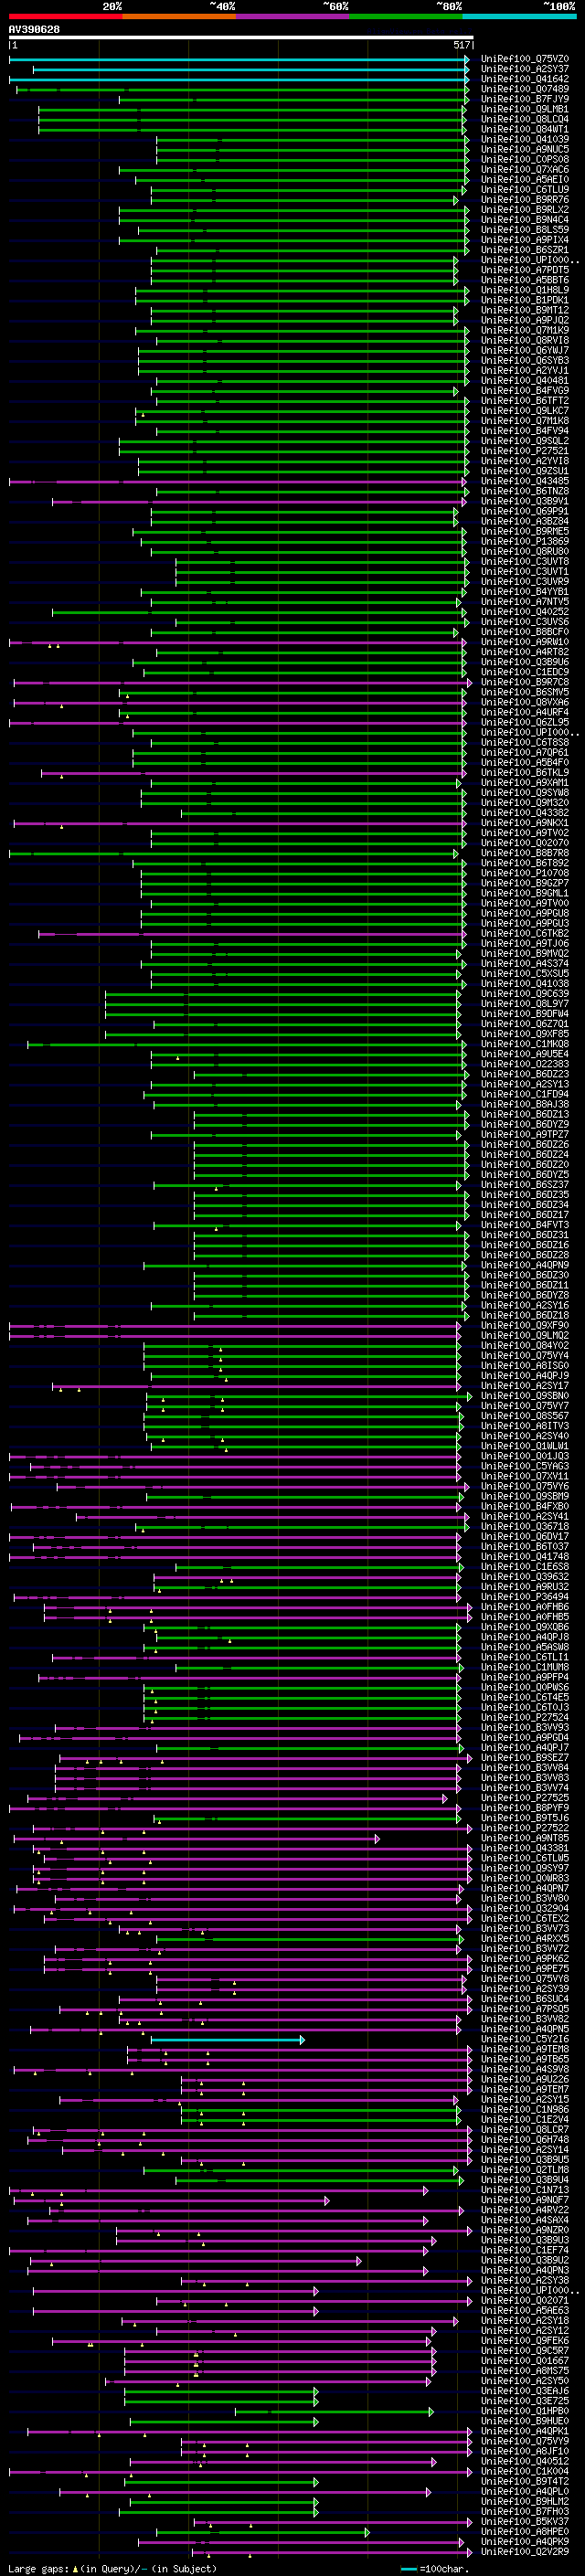Click hit label UniRef100_A9NUC5

[524, 149]
